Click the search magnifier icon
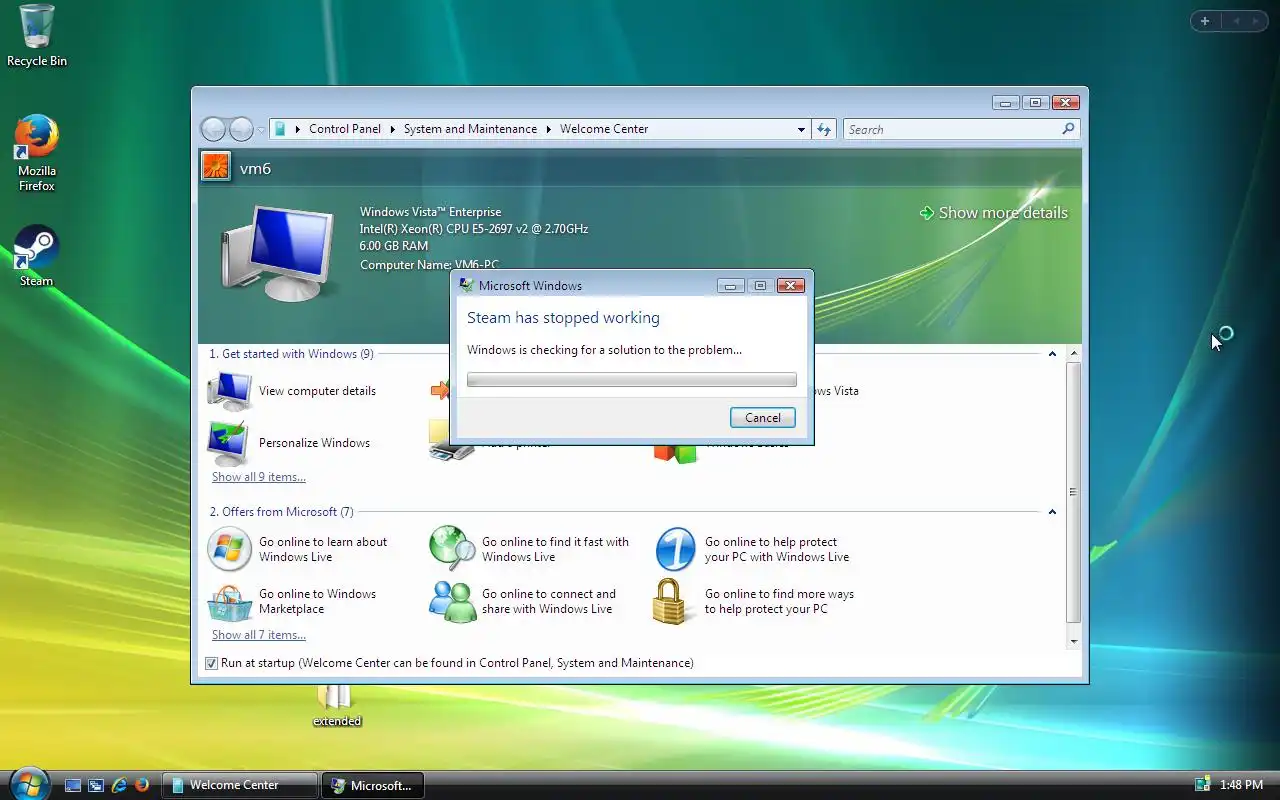1280x800 pixels. (1068, 129)
